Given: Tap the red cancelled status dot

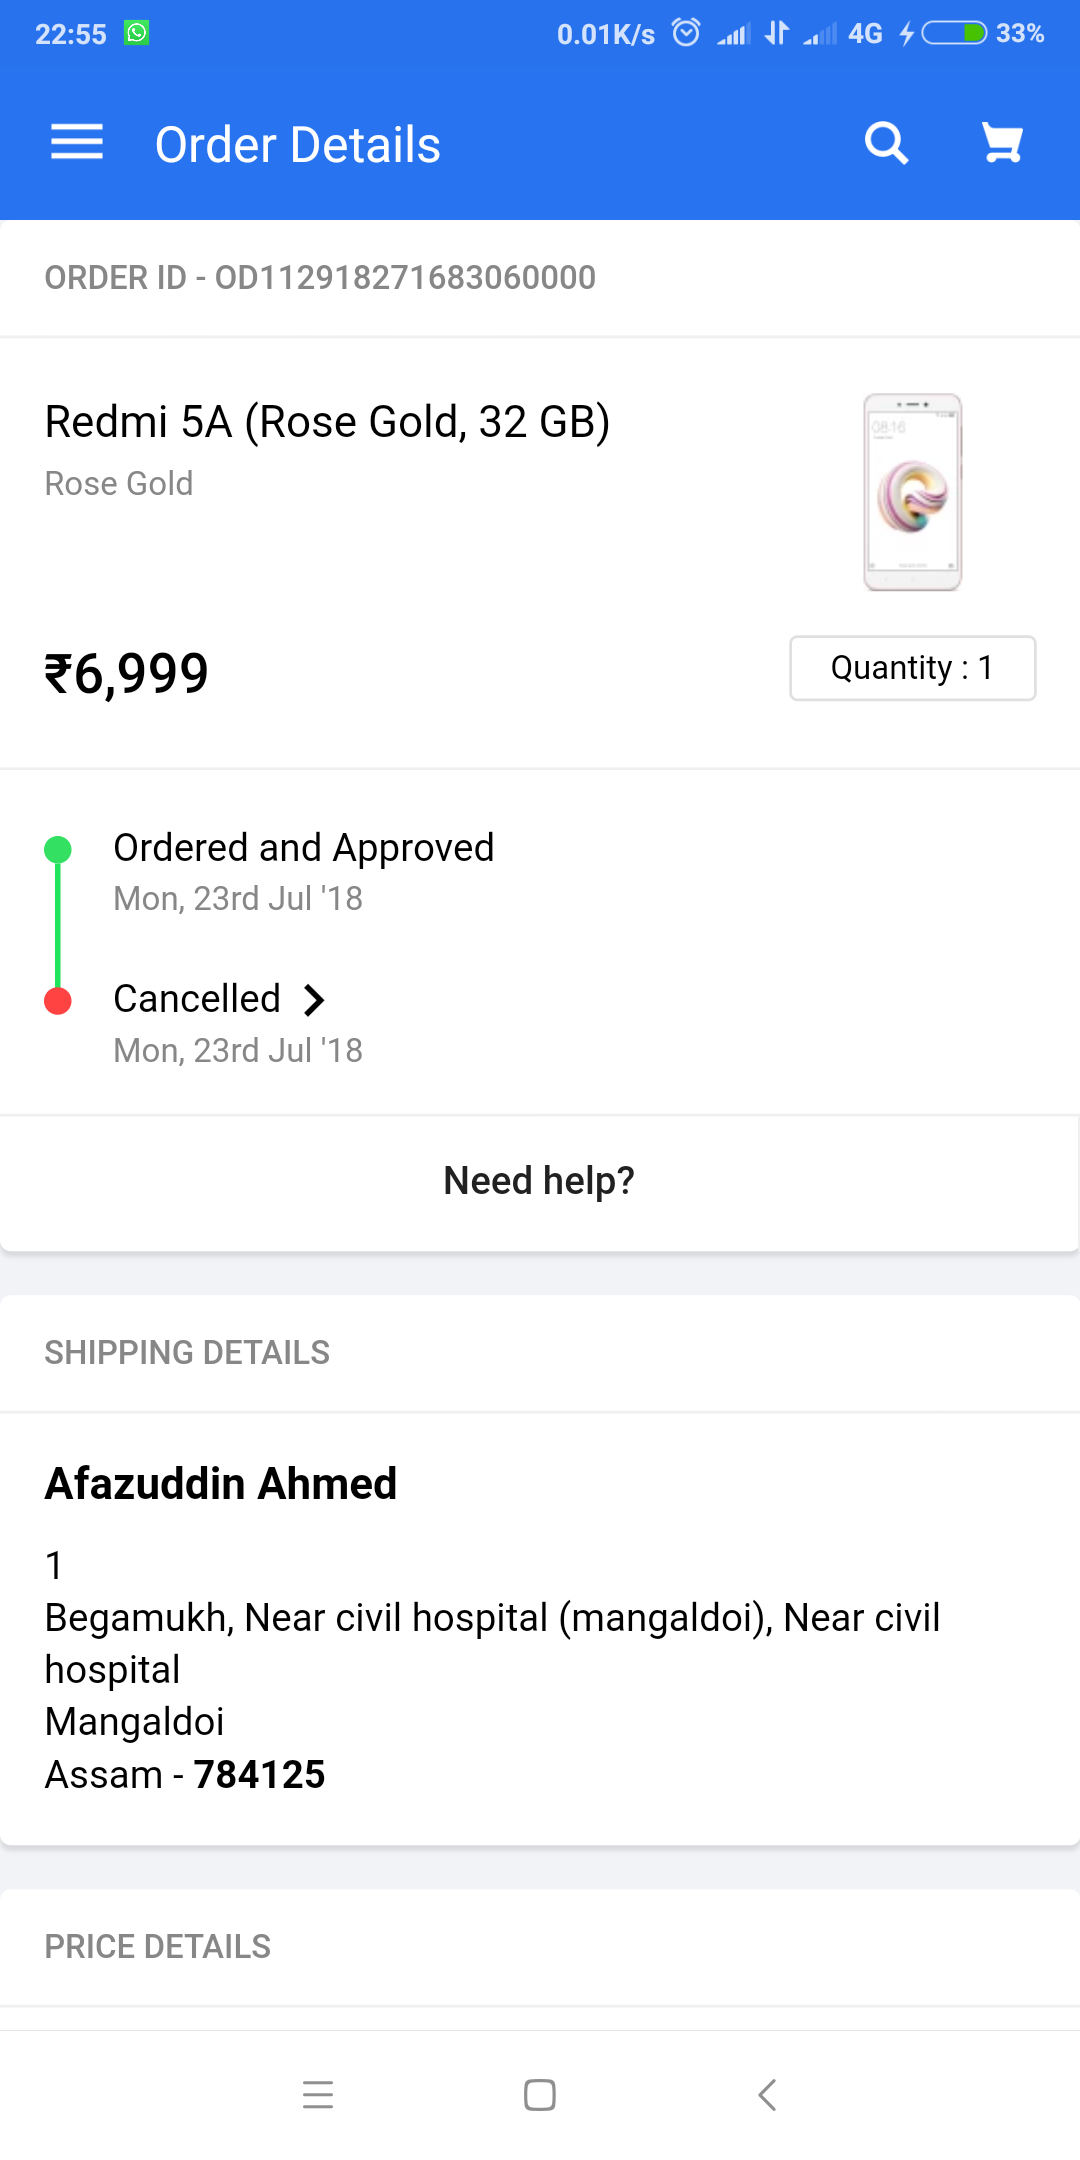Looking at the screenshot, I should [58, 1001].
